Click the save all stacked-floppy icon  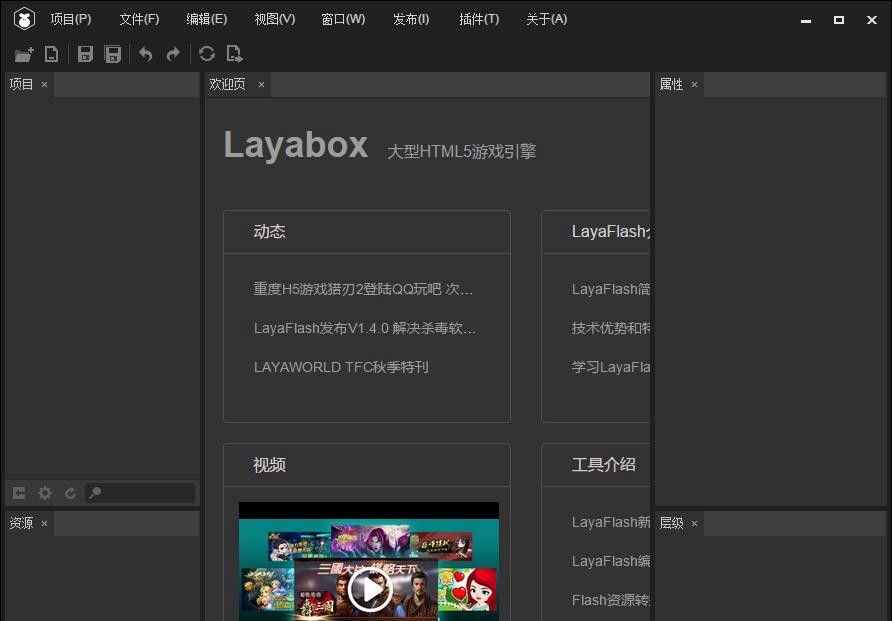click(x=113, y=54)
